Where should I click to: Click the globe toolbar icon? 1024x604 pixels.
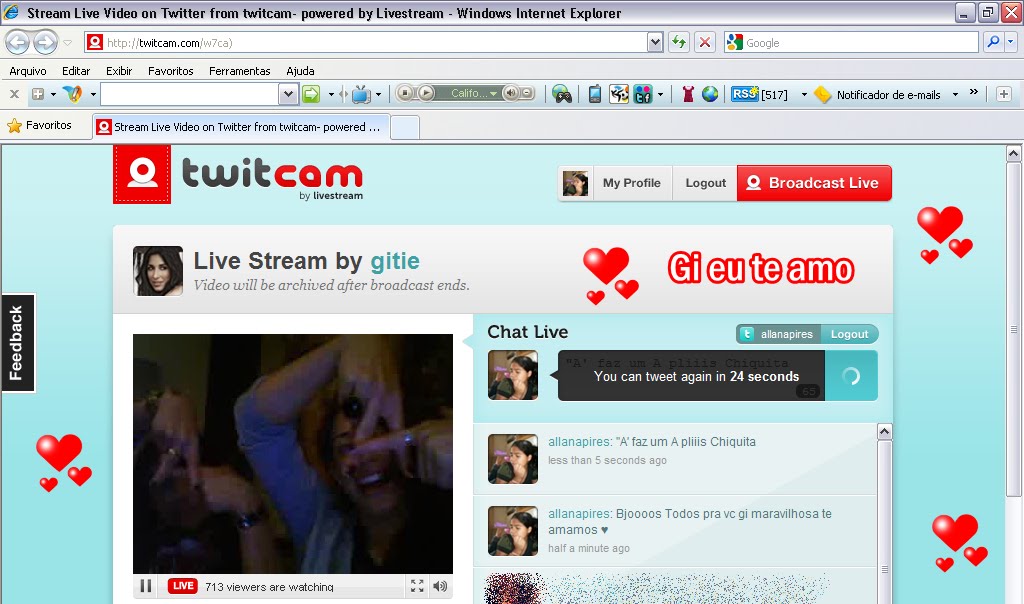710,94
